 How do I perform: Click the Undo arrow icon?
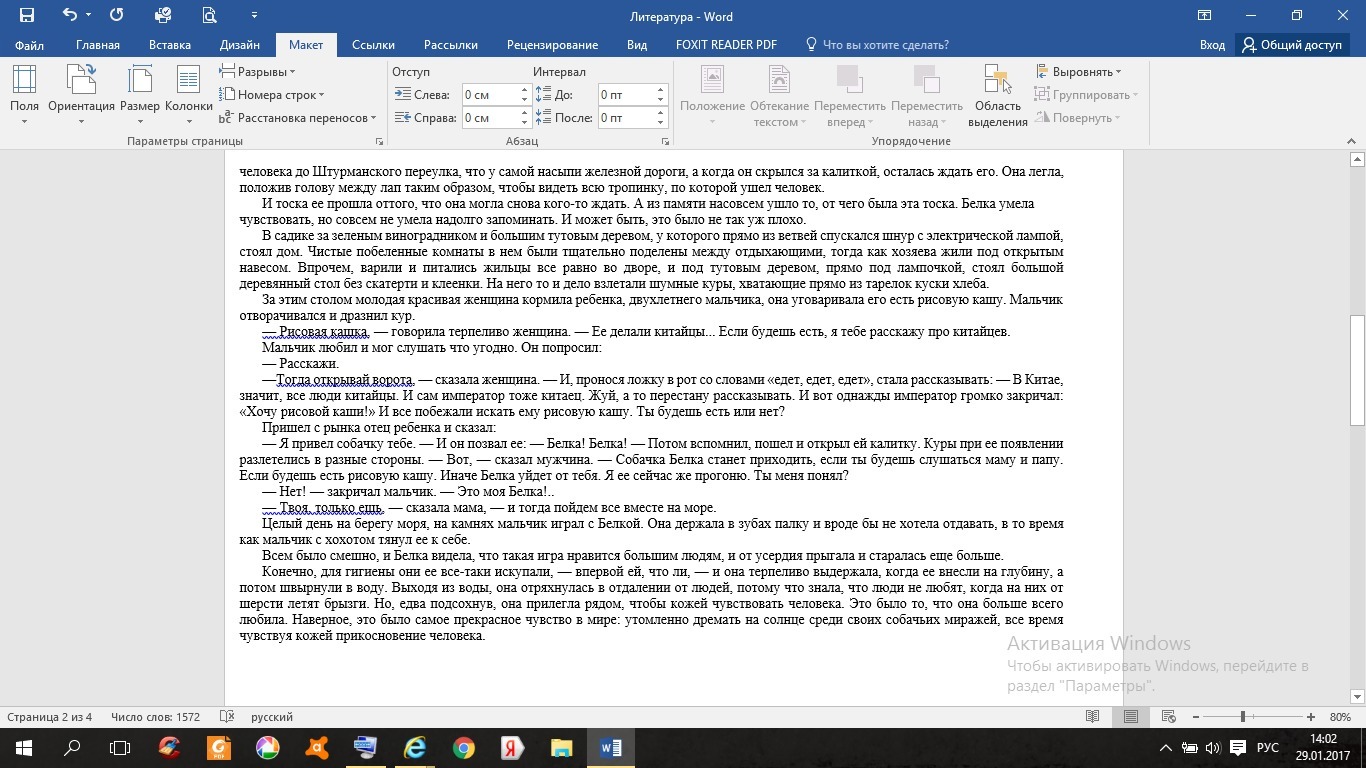tap(69, 16)
